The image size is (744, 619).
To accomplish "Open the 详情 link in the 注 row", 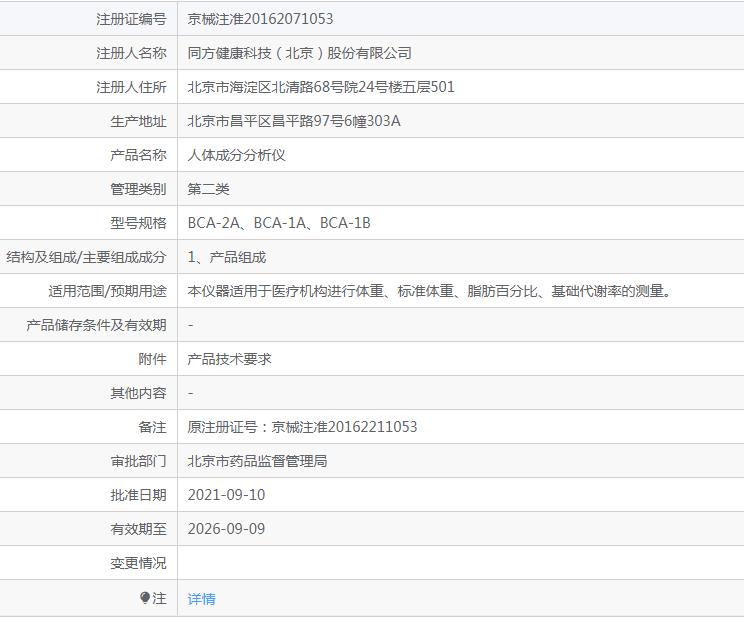I will 201,599.
